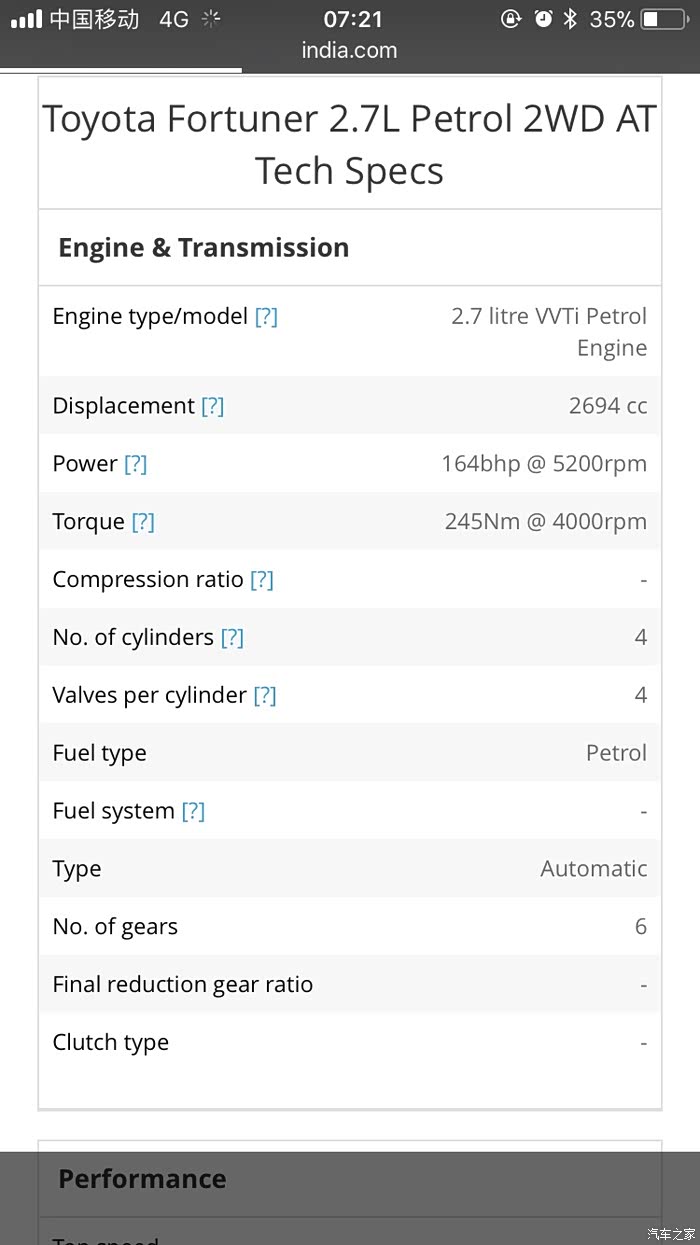Open Compression ratio help icon

coord(261,580)
